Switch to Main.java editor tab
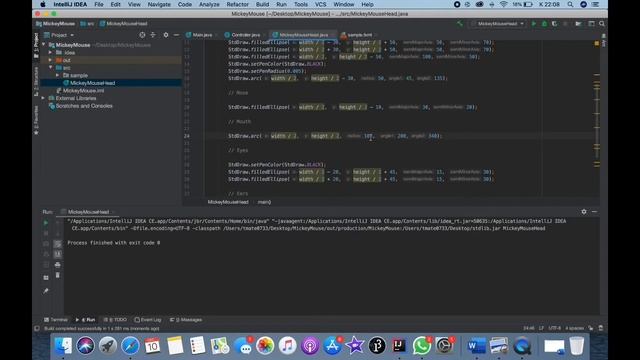The width and height of the screenshot is (640, 360). pos(199,35)
